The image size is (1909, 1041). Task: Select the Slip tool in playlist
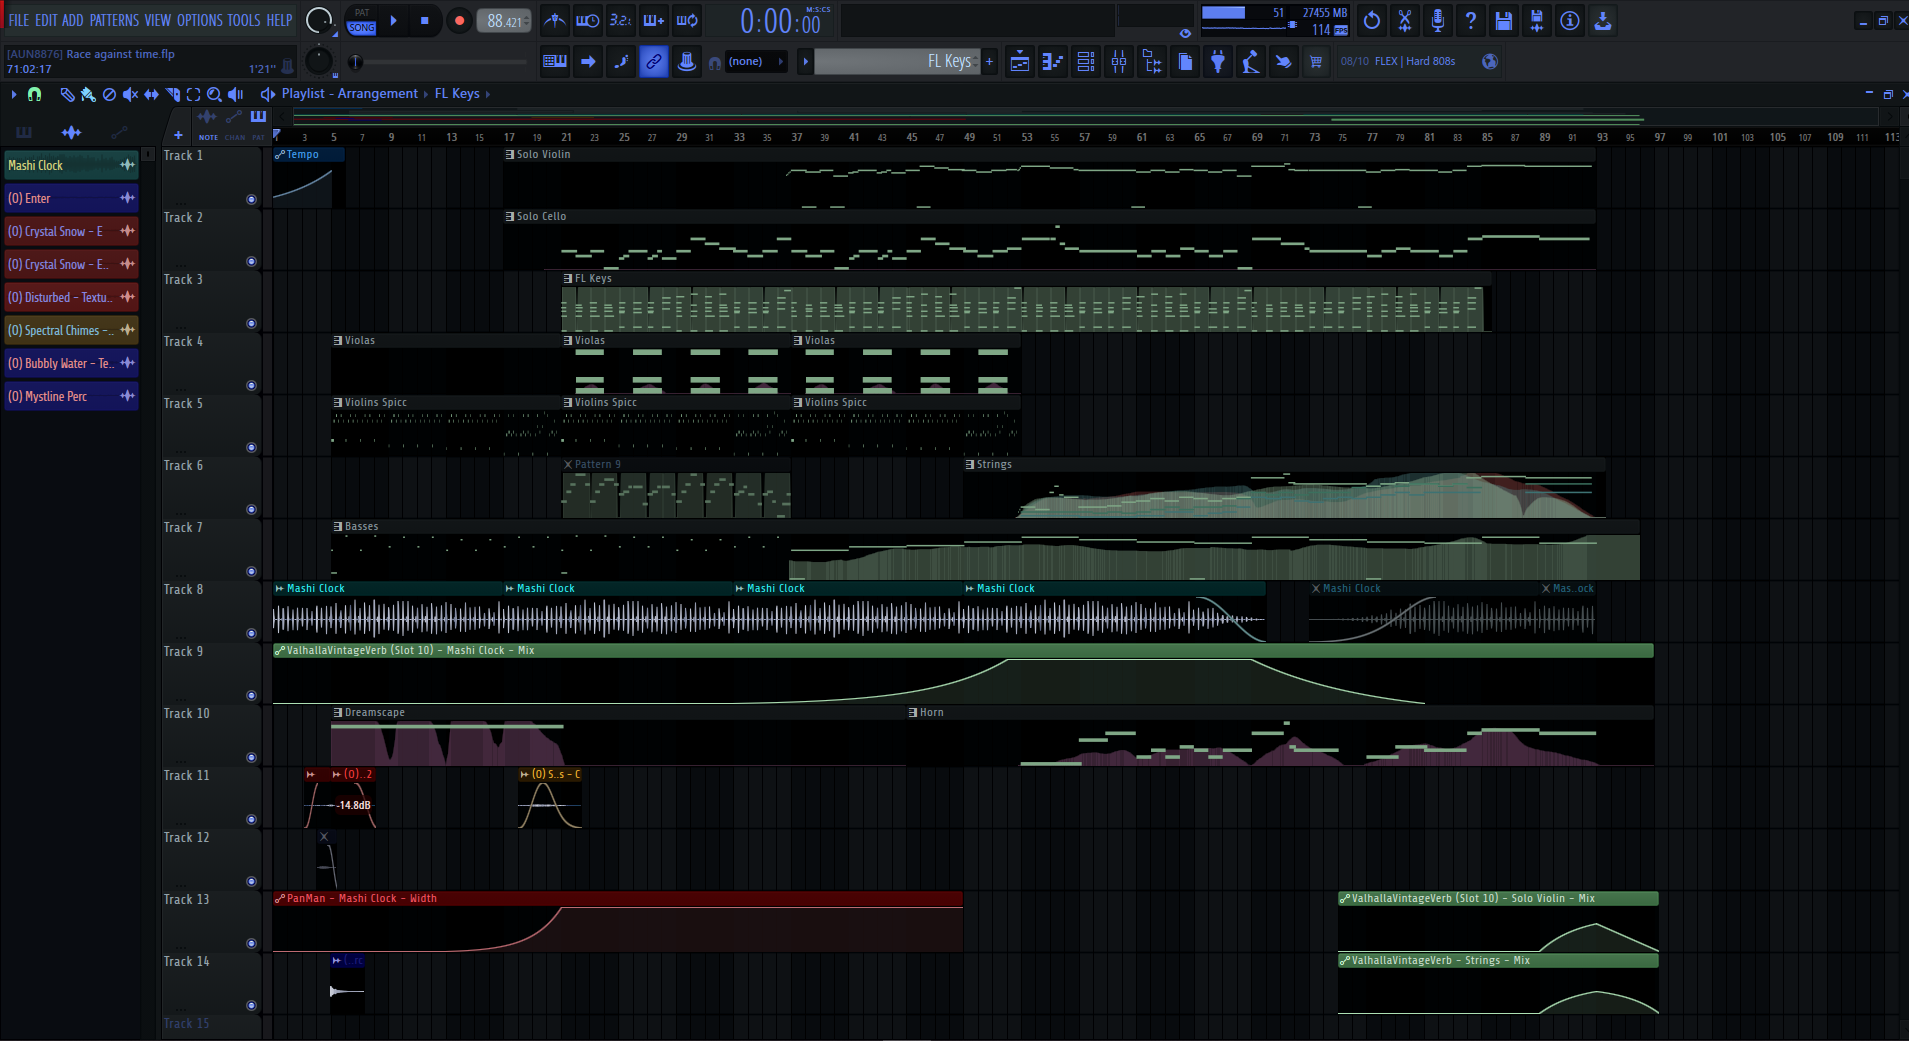151,94
